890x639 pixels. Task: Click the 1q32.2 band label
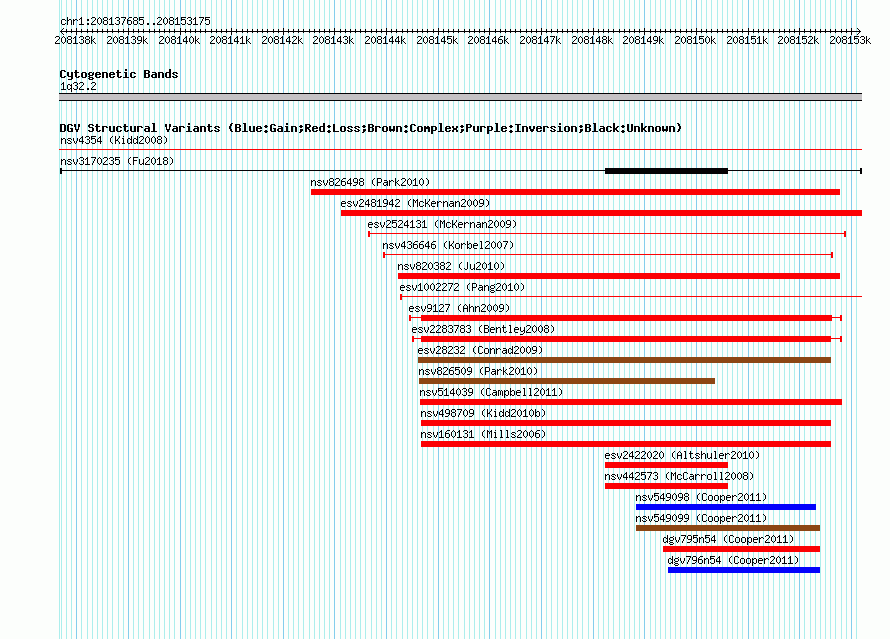coord(78,86)
